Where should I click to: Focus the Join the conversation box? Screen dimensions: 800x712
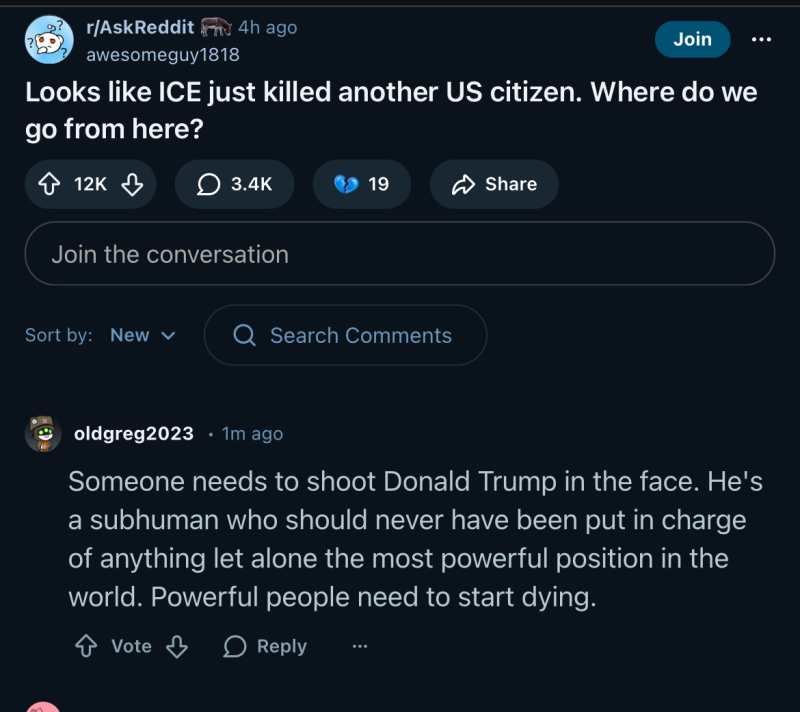tap(399, 254)
